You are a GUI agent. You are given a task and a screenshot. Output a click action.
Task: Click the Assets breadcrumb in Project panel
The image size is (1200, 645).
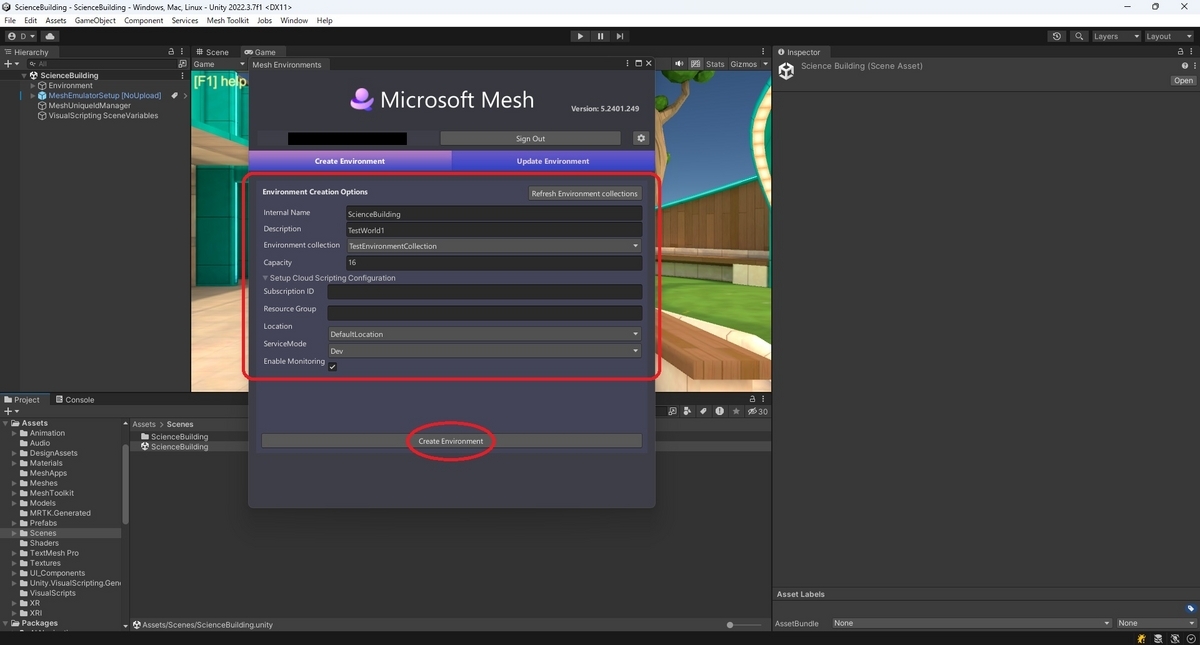click(x=144, y=424)
